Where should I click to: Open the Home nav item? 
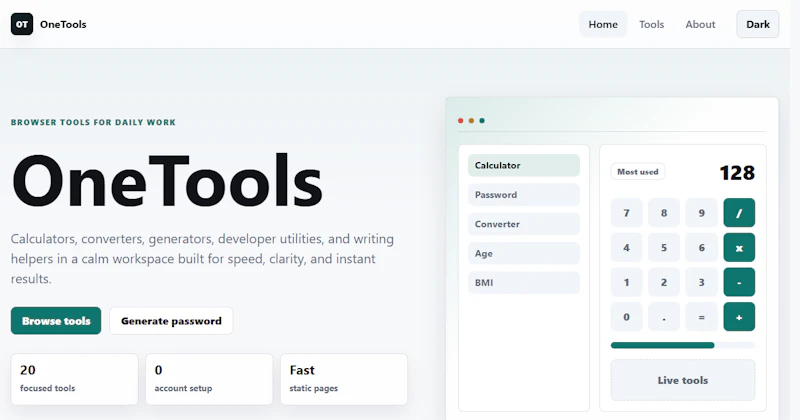pyautogui.click(x=603, y=24)
